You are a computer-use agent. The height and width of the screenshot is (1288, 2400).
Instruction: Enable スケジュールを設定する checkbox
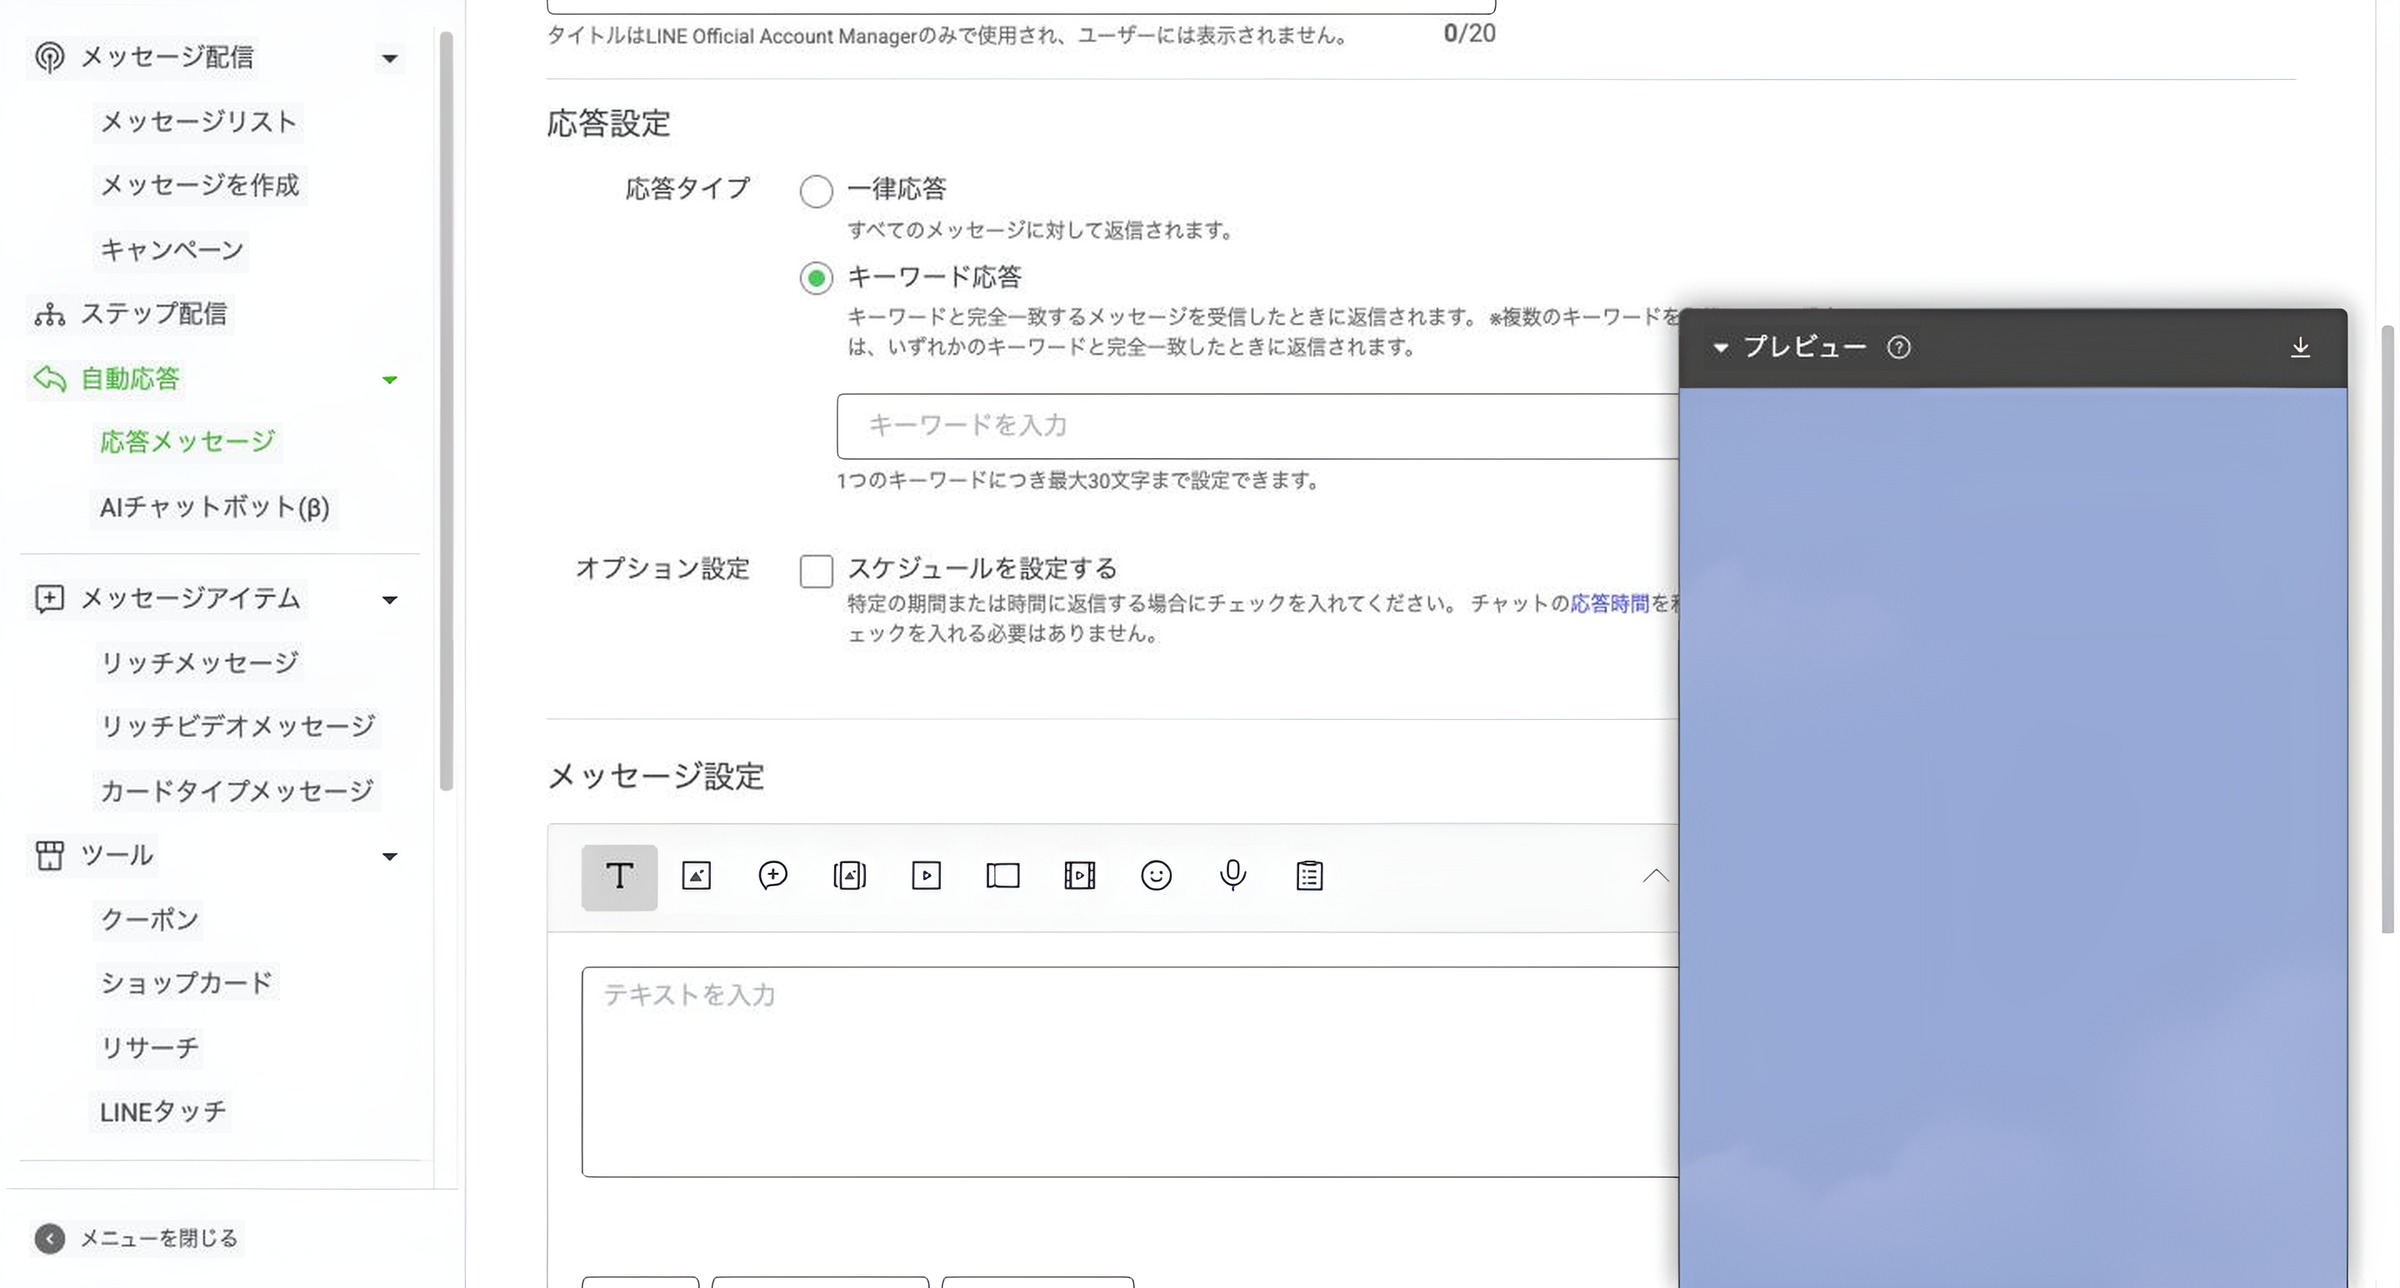[816, 571]
